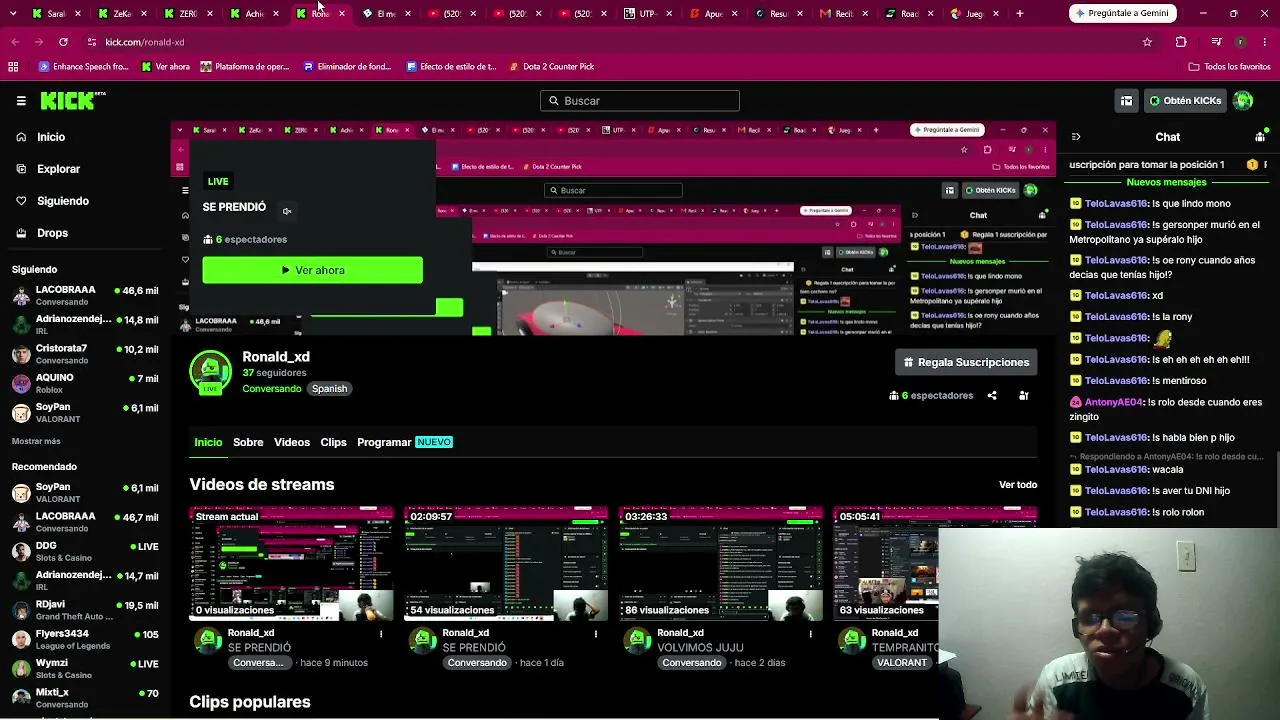Click the Regala Suscripciones button
The width and height of the screenshot is (1280, 720).
pos(966,362)
